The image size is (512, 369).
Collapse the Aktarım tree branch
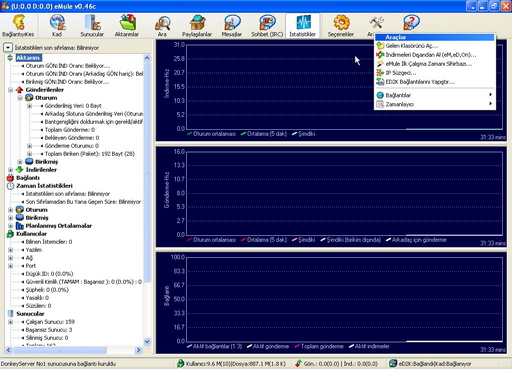point(10,58)
